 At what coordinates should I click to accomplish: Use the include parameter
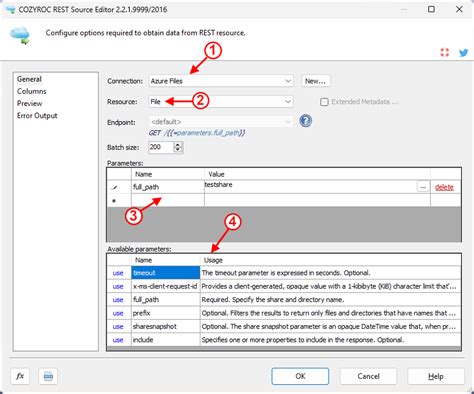click(x=118, y=340)
